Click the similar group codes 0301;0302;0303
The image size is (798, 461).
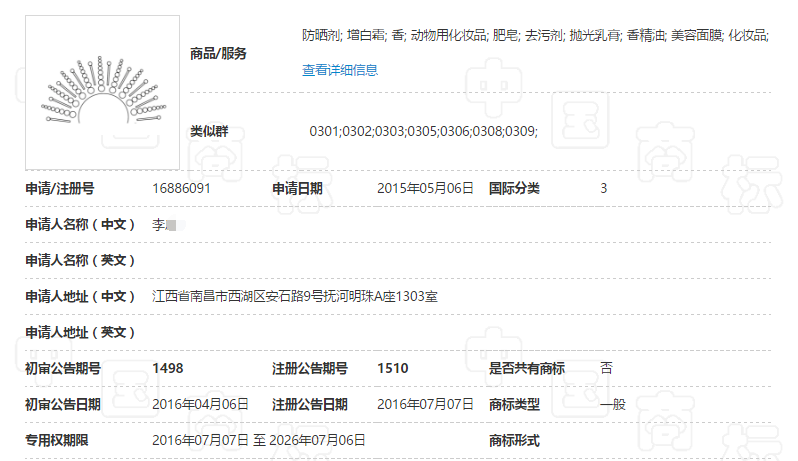tap(423, 131)
